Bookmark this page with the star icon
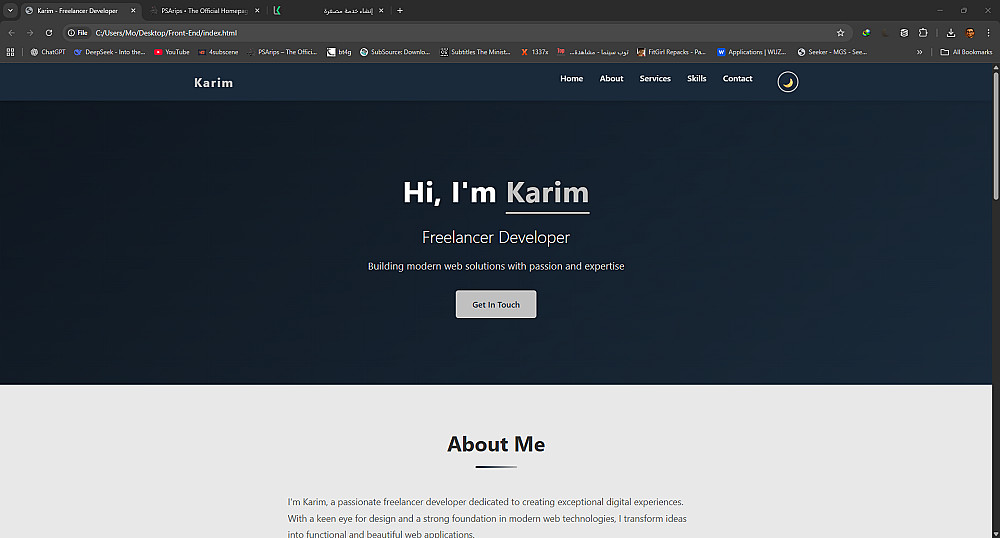 [841, 33]
